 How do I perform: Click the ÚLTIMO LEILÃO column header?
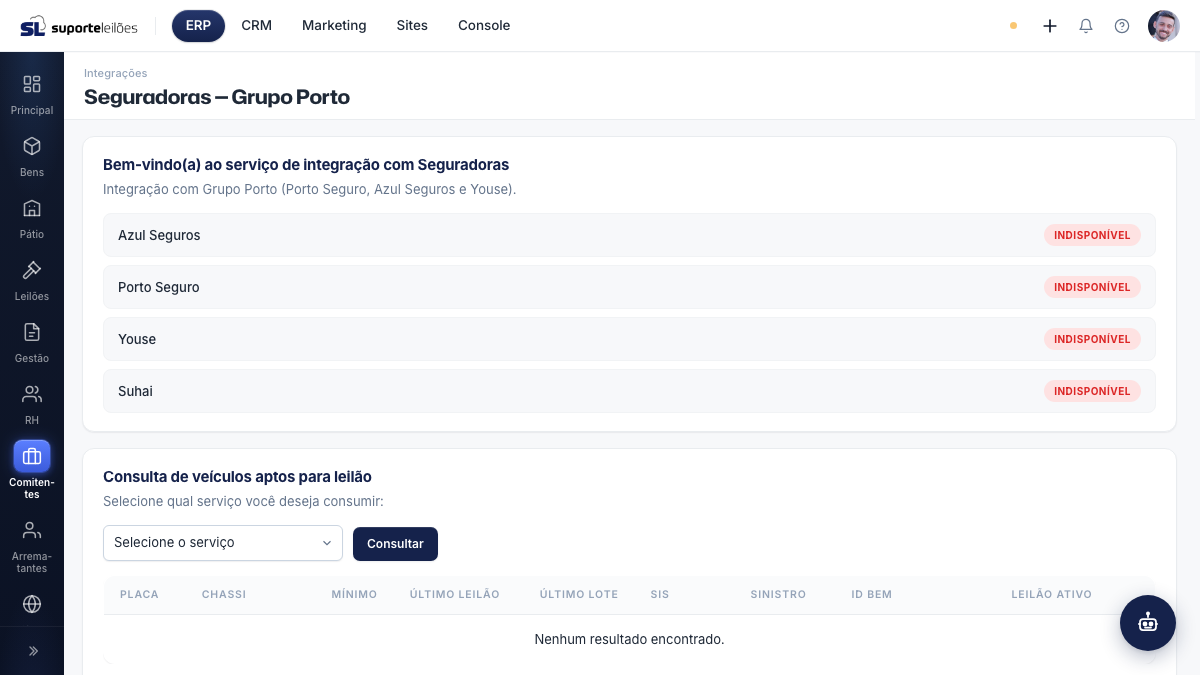coord(454,594)
